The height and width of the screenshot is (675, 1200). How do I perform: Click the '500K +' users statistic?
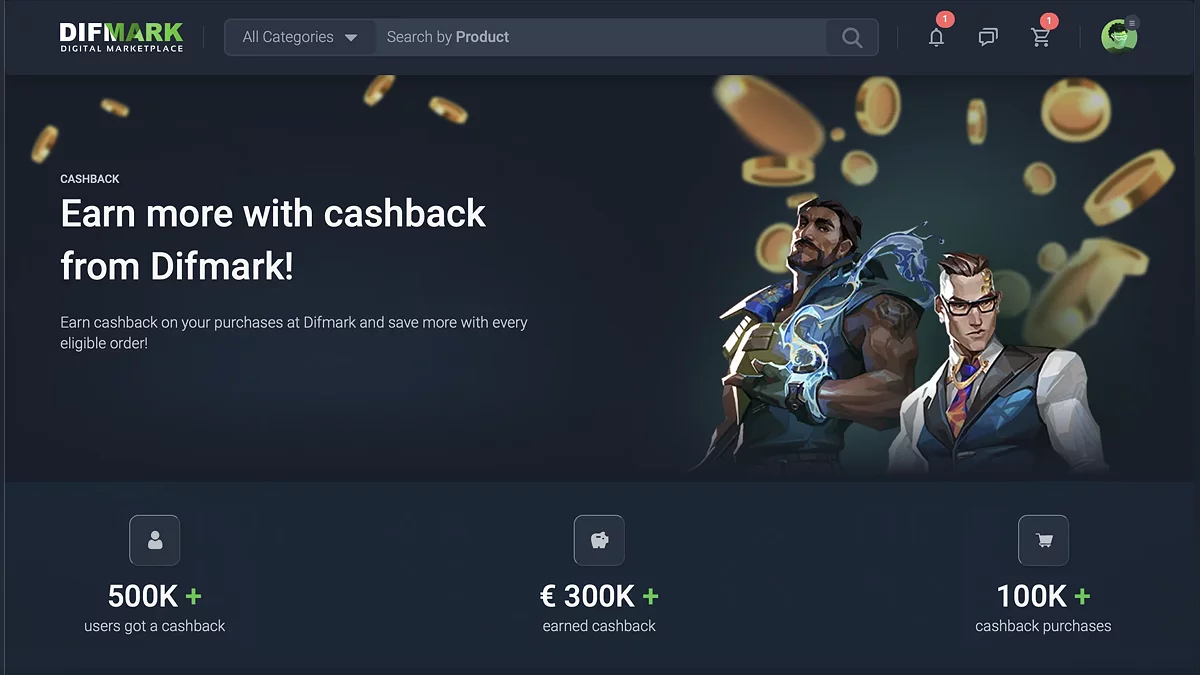pos(155,597)
